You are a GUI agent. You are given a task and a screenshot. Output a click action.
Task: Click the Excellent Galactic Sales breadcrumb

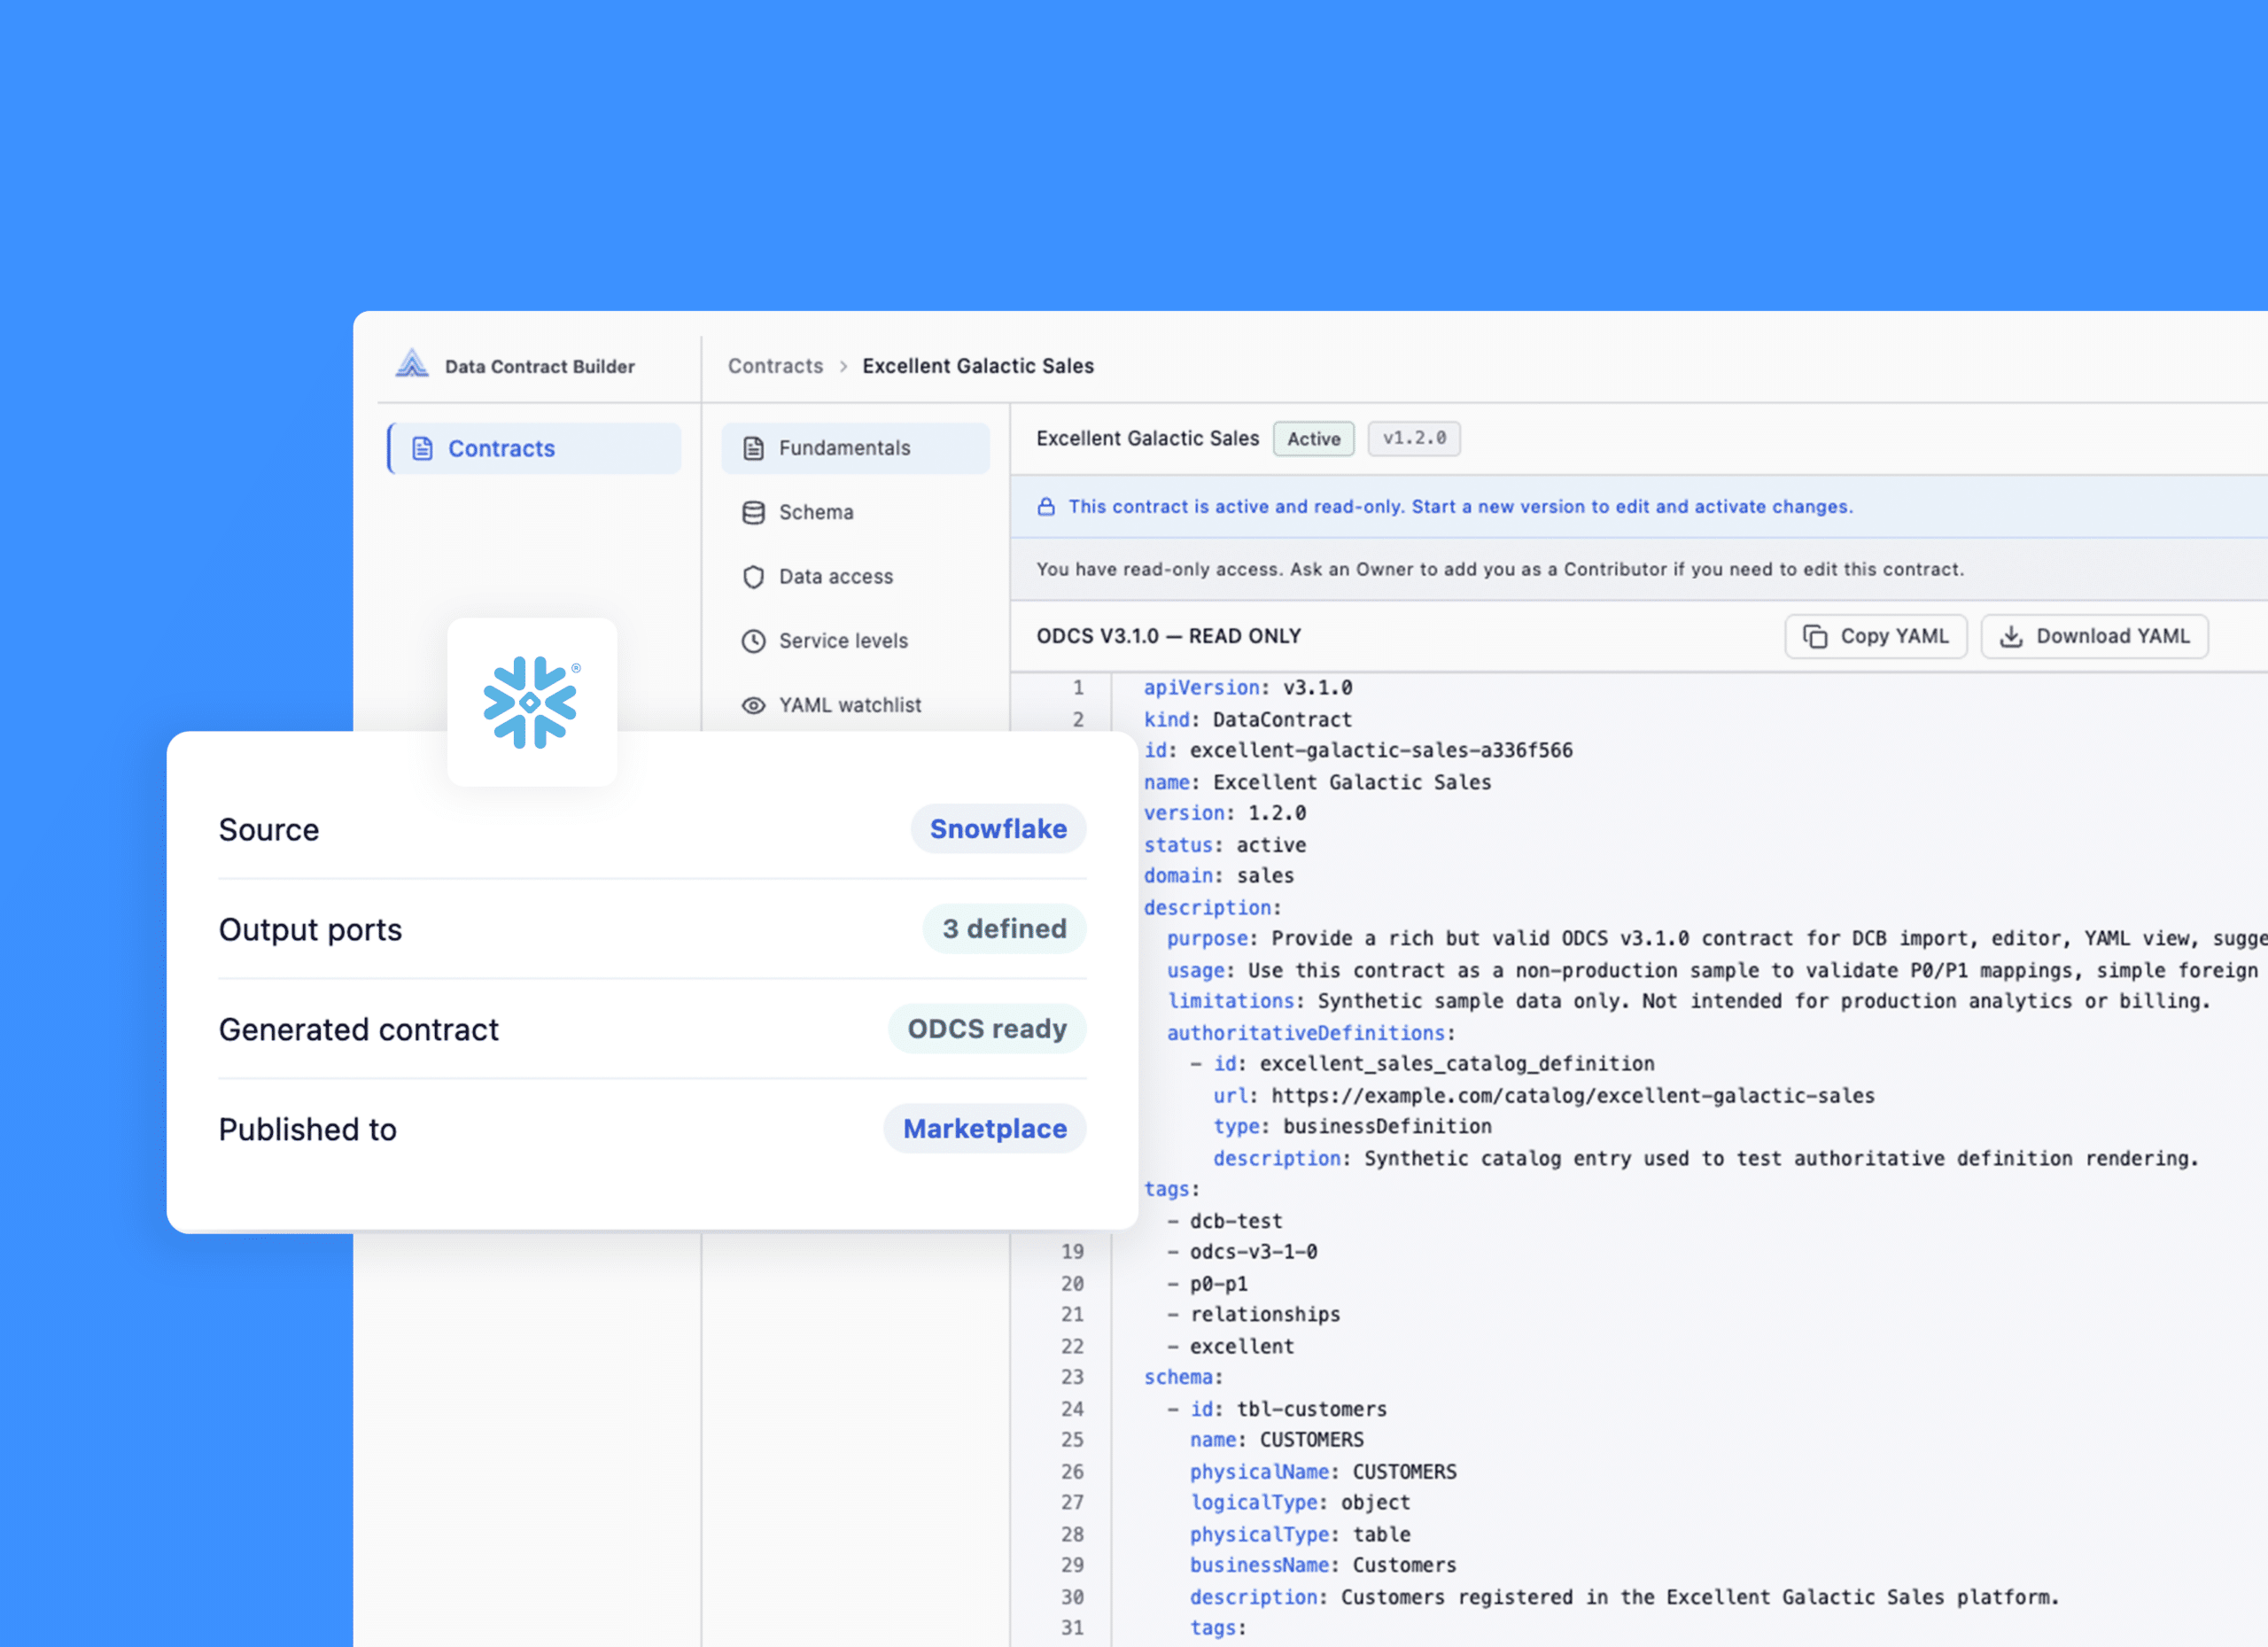pyautogui.click(x=978, y=366)
